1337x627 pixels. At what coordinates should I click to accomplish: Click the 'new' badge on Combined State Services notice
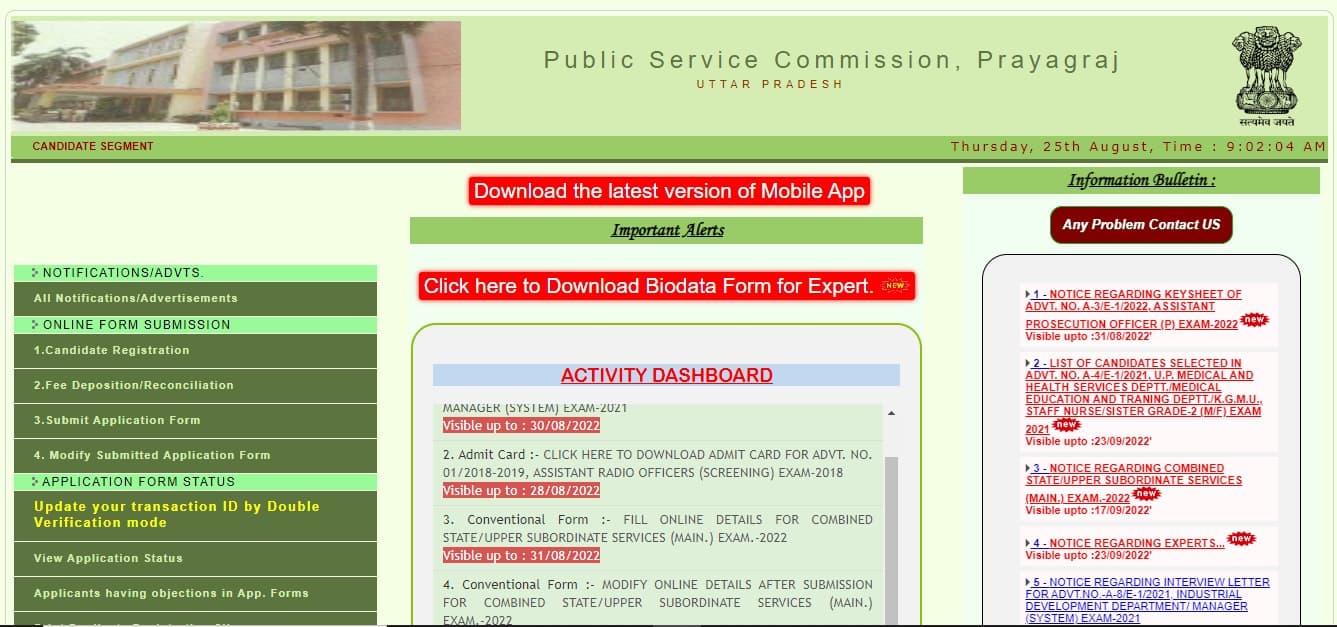[x=1145, y=494]
